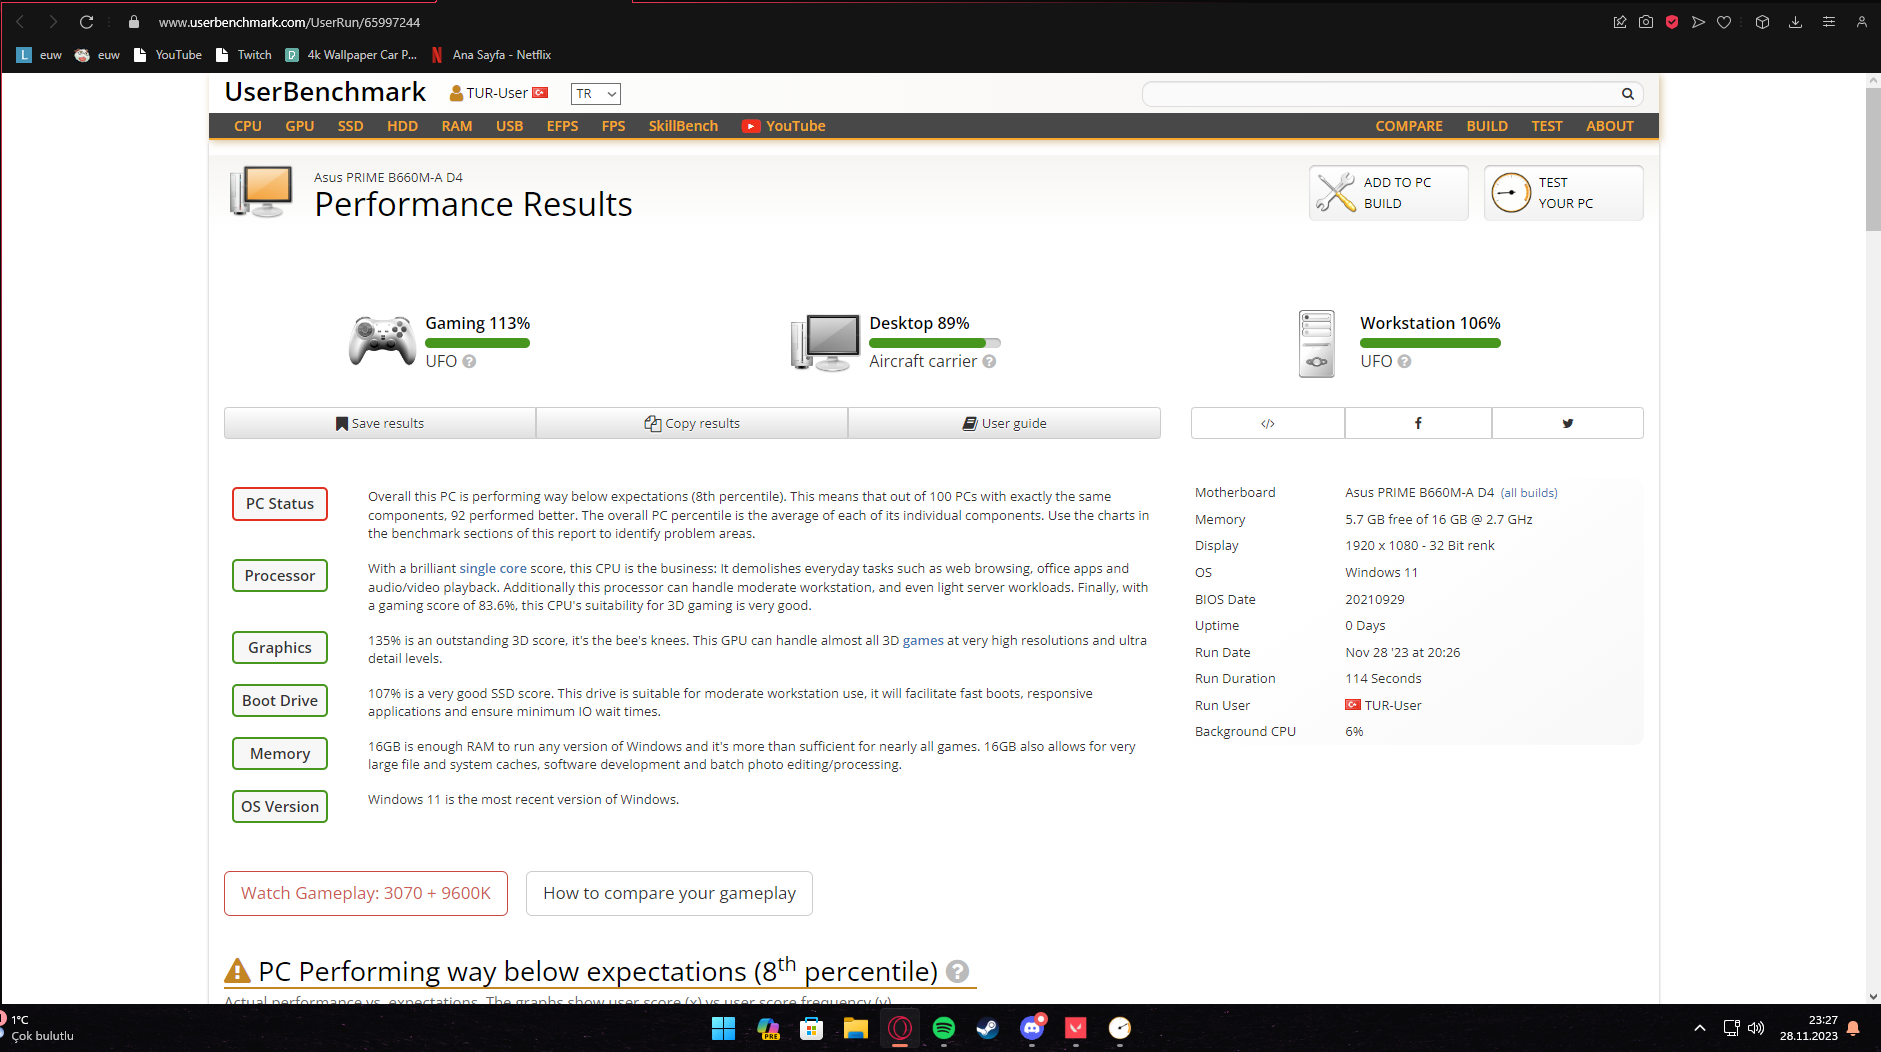1881x1052 pixels.
Task: Click the OS Version section button
Action: coord(280,807)
